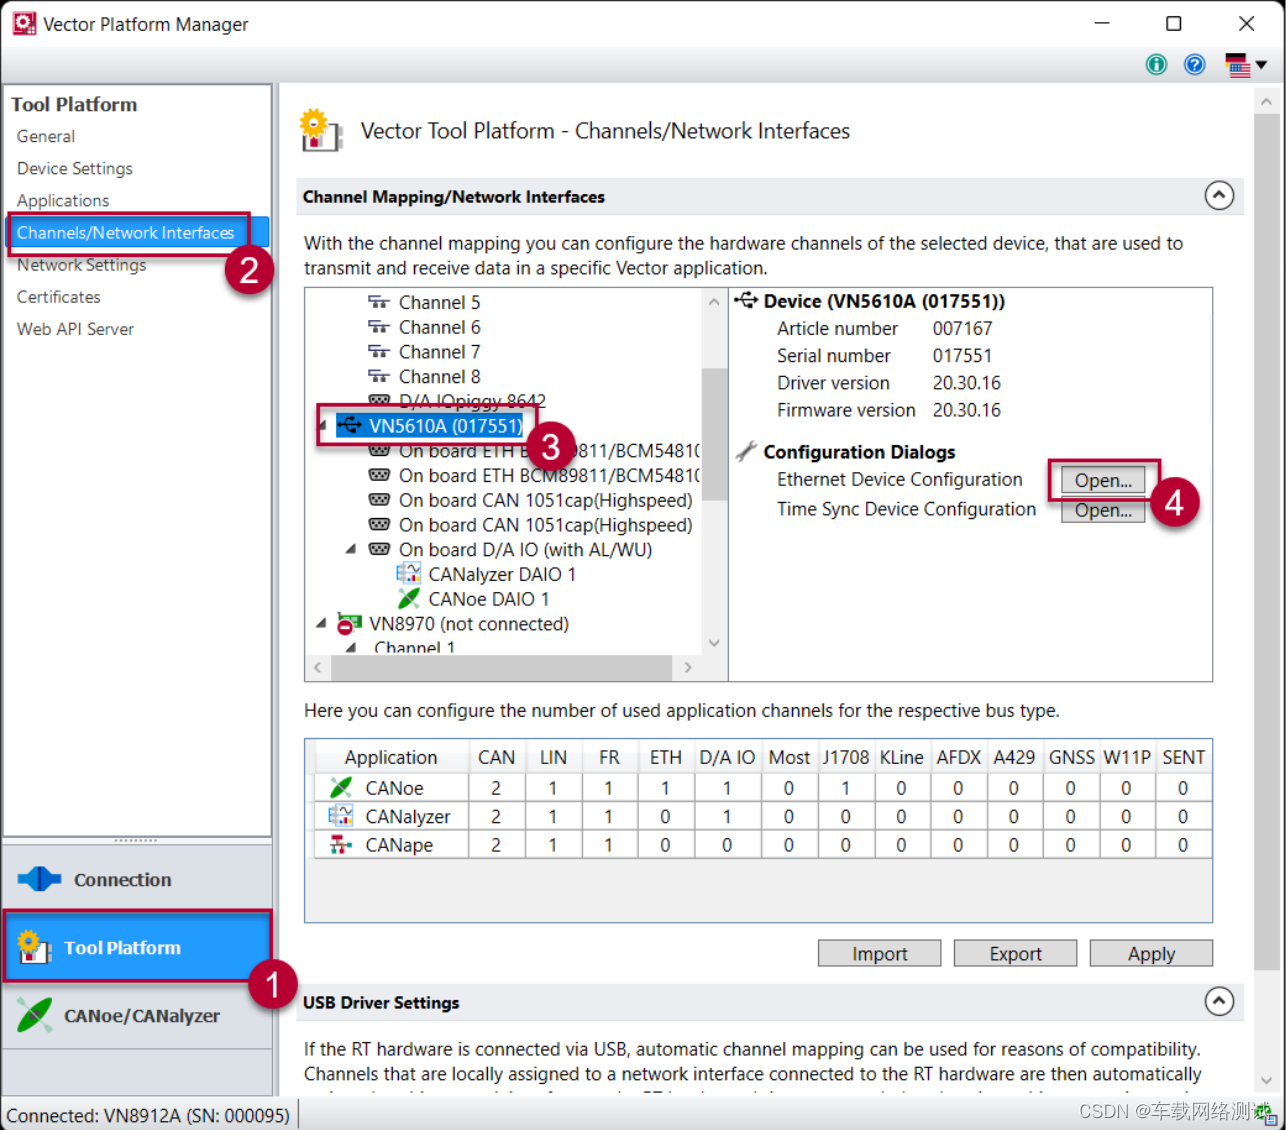Collapse the USB Driver Settings section
Viewport: 1286px width, 1130px height.
1219,1001
